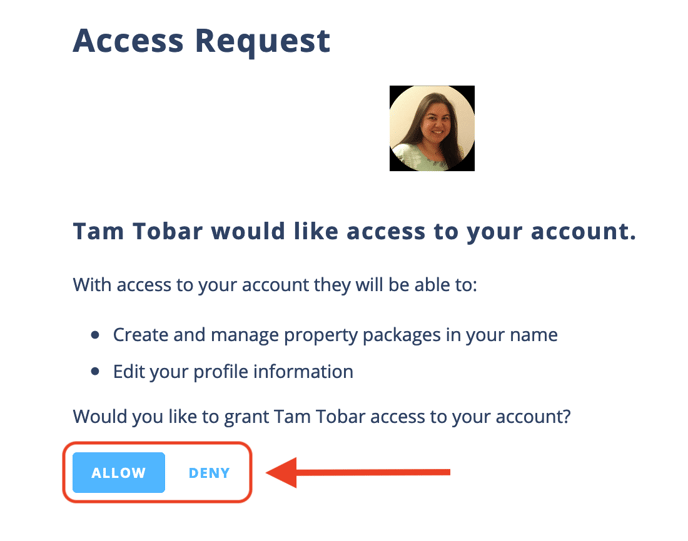This screenshot has width=688, height=541.
Task: Click the name Tam Tobar in the bold heading
Action: 138,231
